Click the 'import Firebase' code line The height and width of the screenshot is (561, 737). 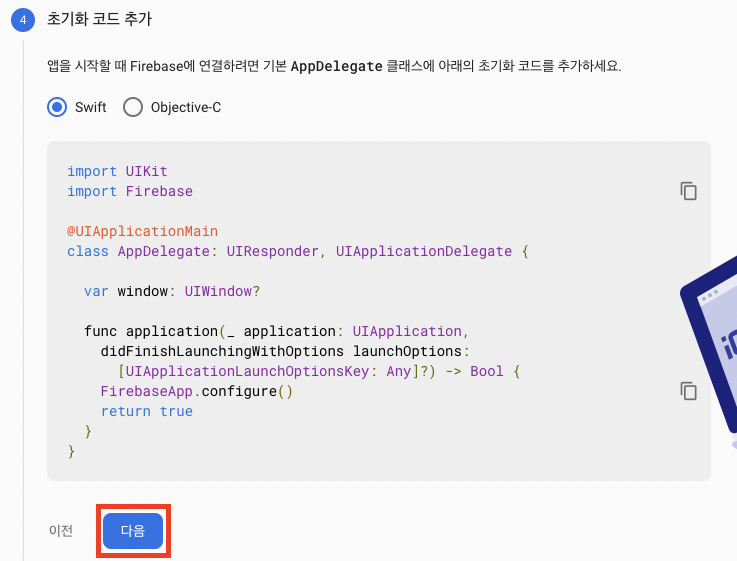[x=130, y=191]
